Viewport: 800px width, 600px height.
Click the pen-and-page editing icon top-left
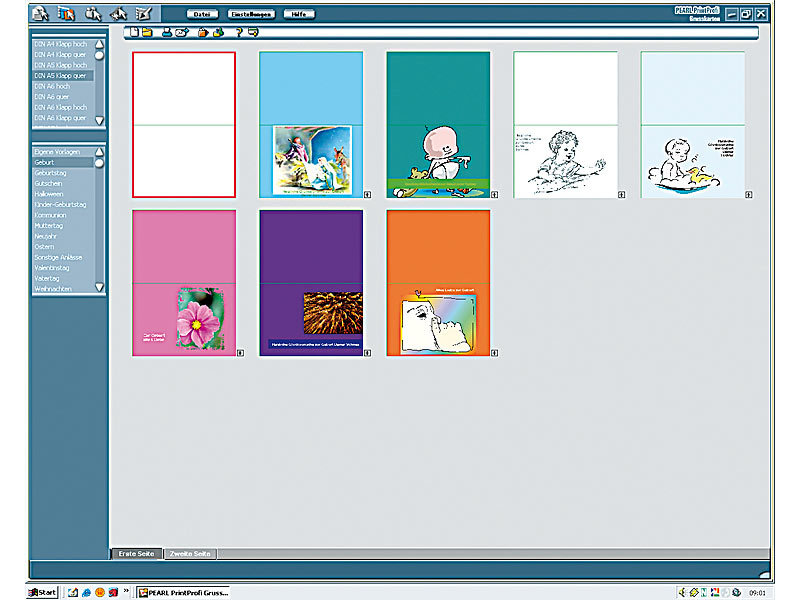tap(142, 11)
